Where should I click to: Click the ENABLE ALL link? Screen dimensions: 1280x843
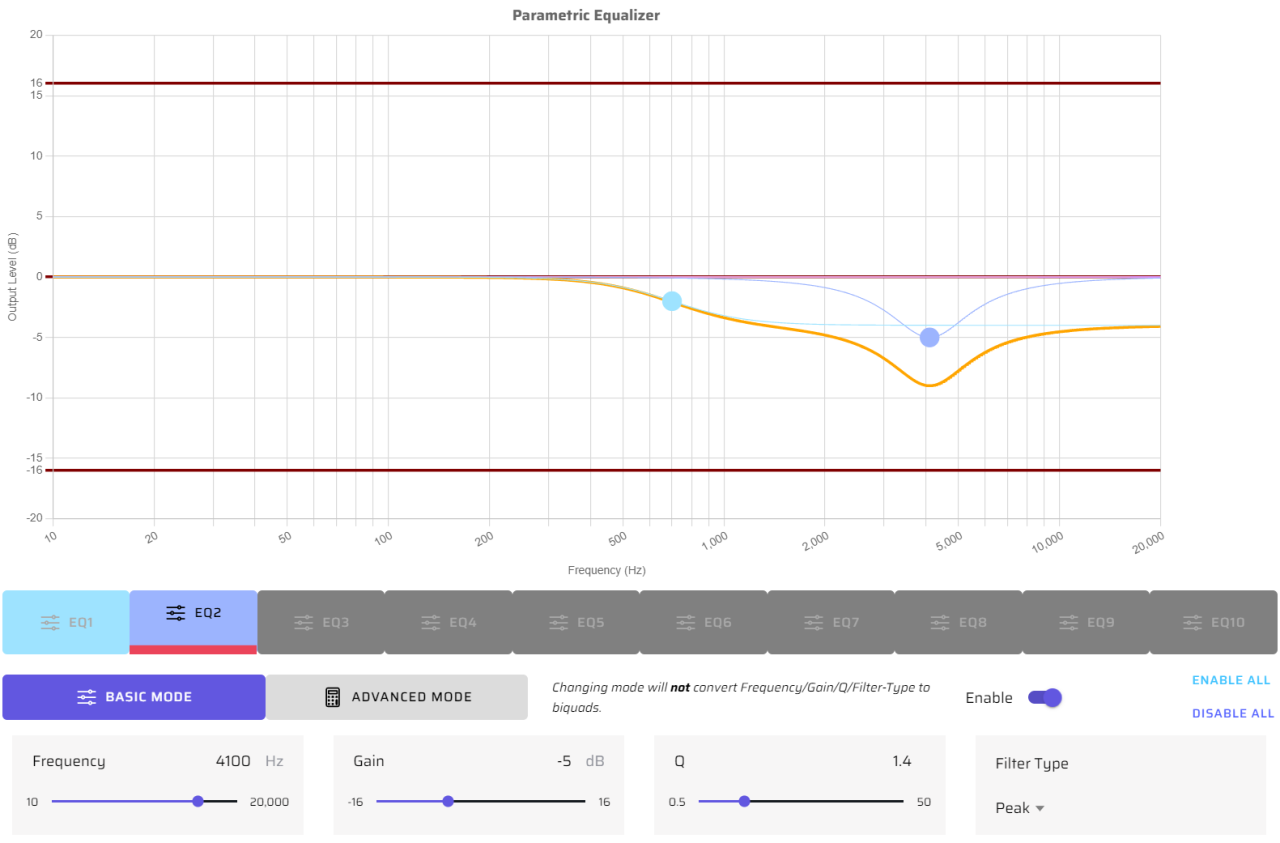tap(1230, 680)
